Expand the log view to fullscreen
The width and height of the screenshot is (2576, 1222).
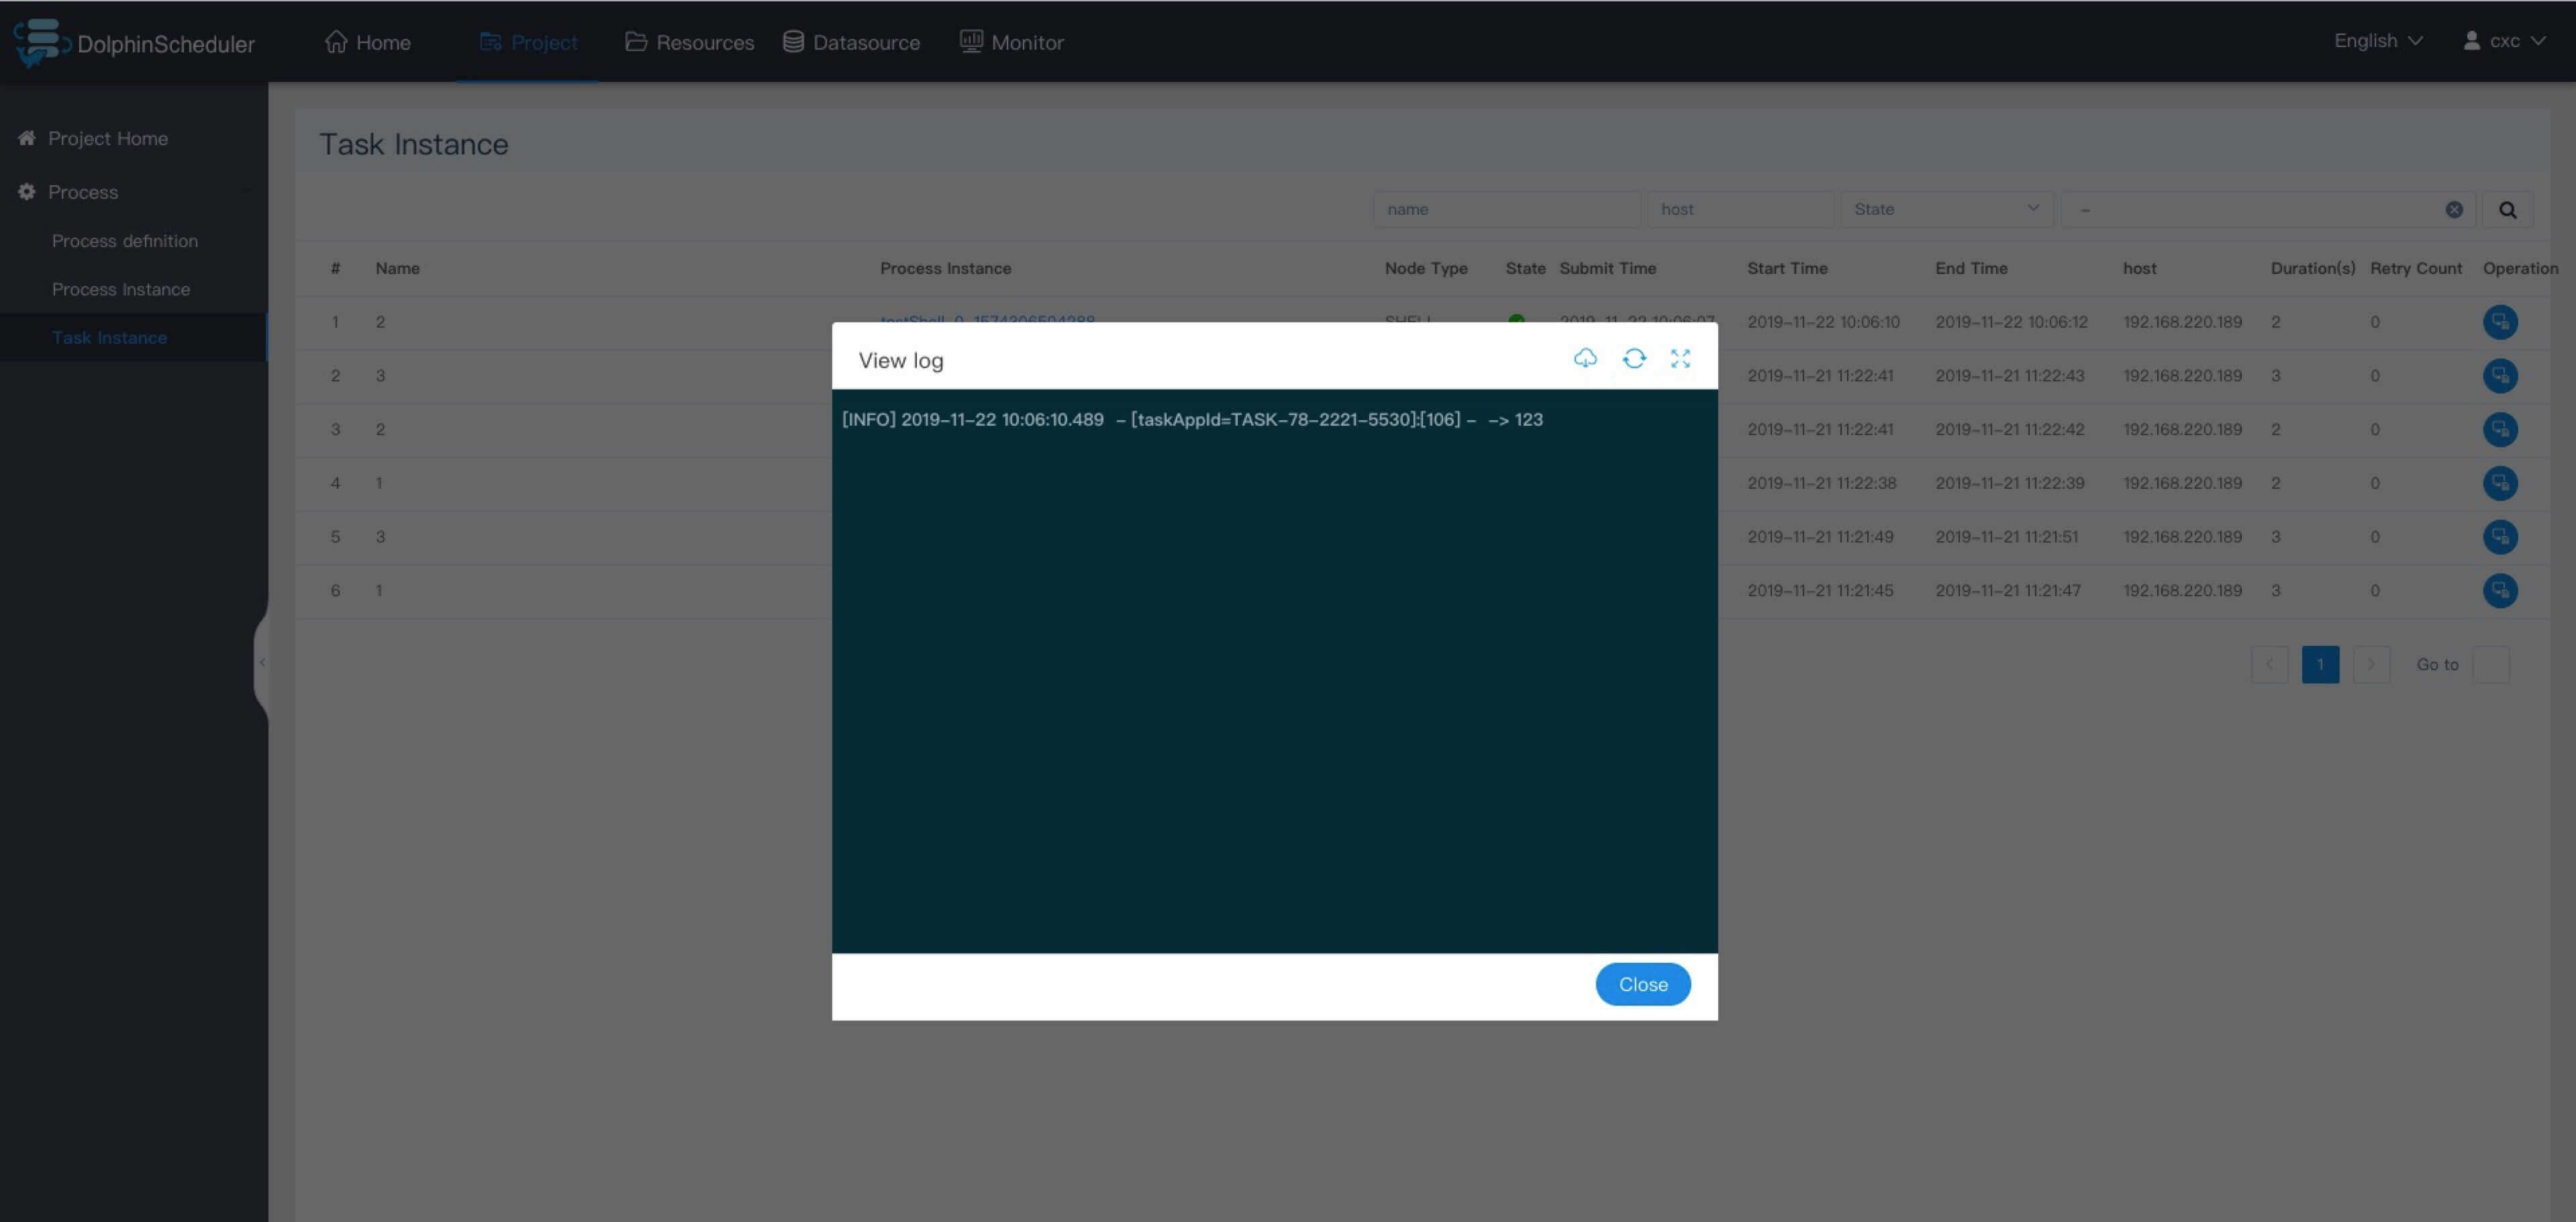pos(1680,358)
